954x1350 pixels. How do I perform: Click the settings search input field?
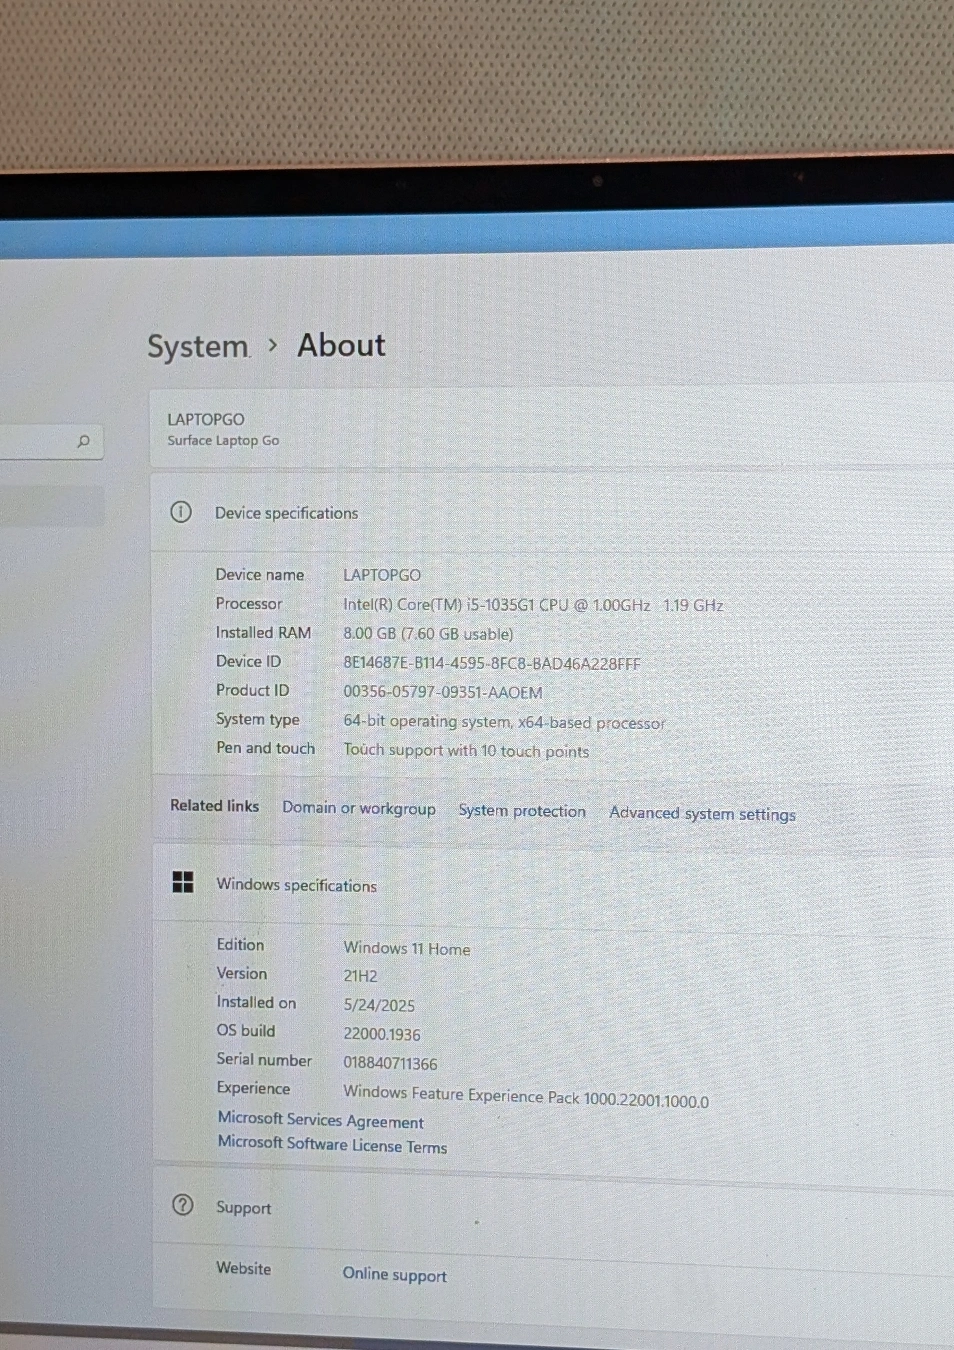(50, 441)
